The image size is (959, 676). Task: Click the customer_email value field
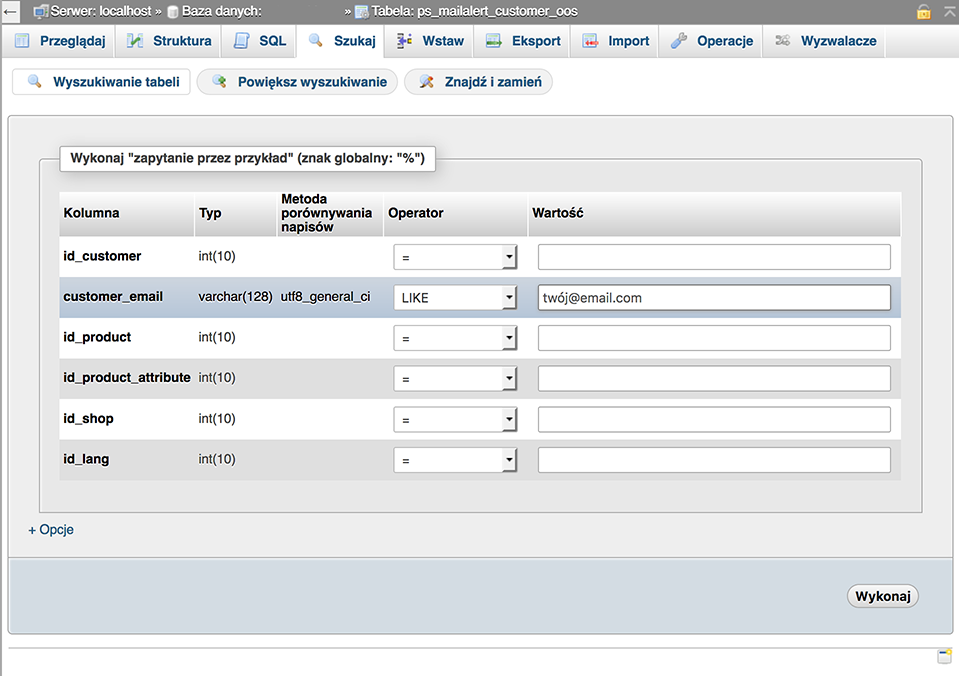[x=714, y=298]
